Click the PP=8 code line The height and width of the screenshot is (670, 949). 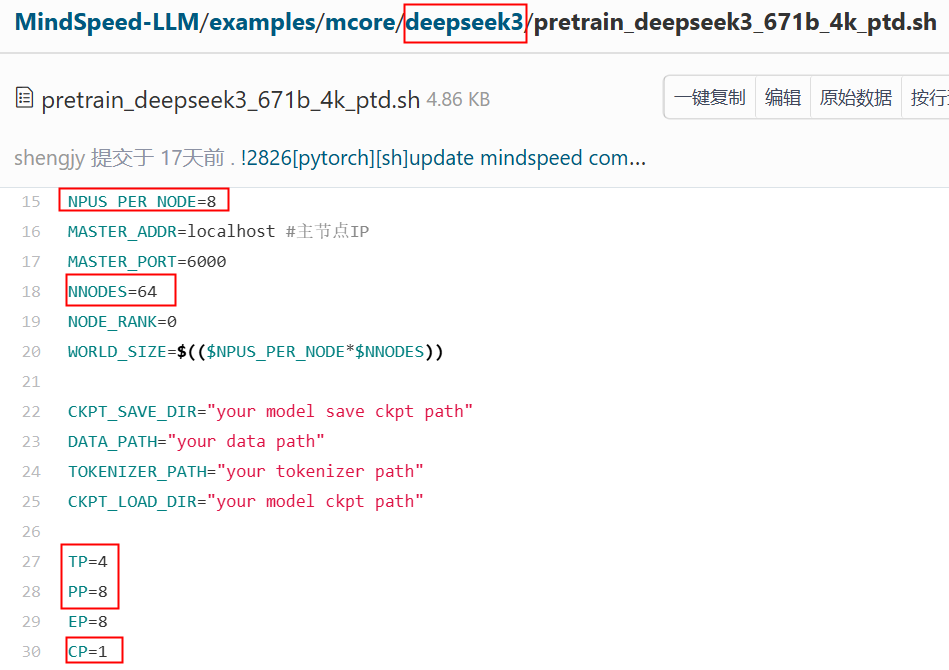point(88,591)
